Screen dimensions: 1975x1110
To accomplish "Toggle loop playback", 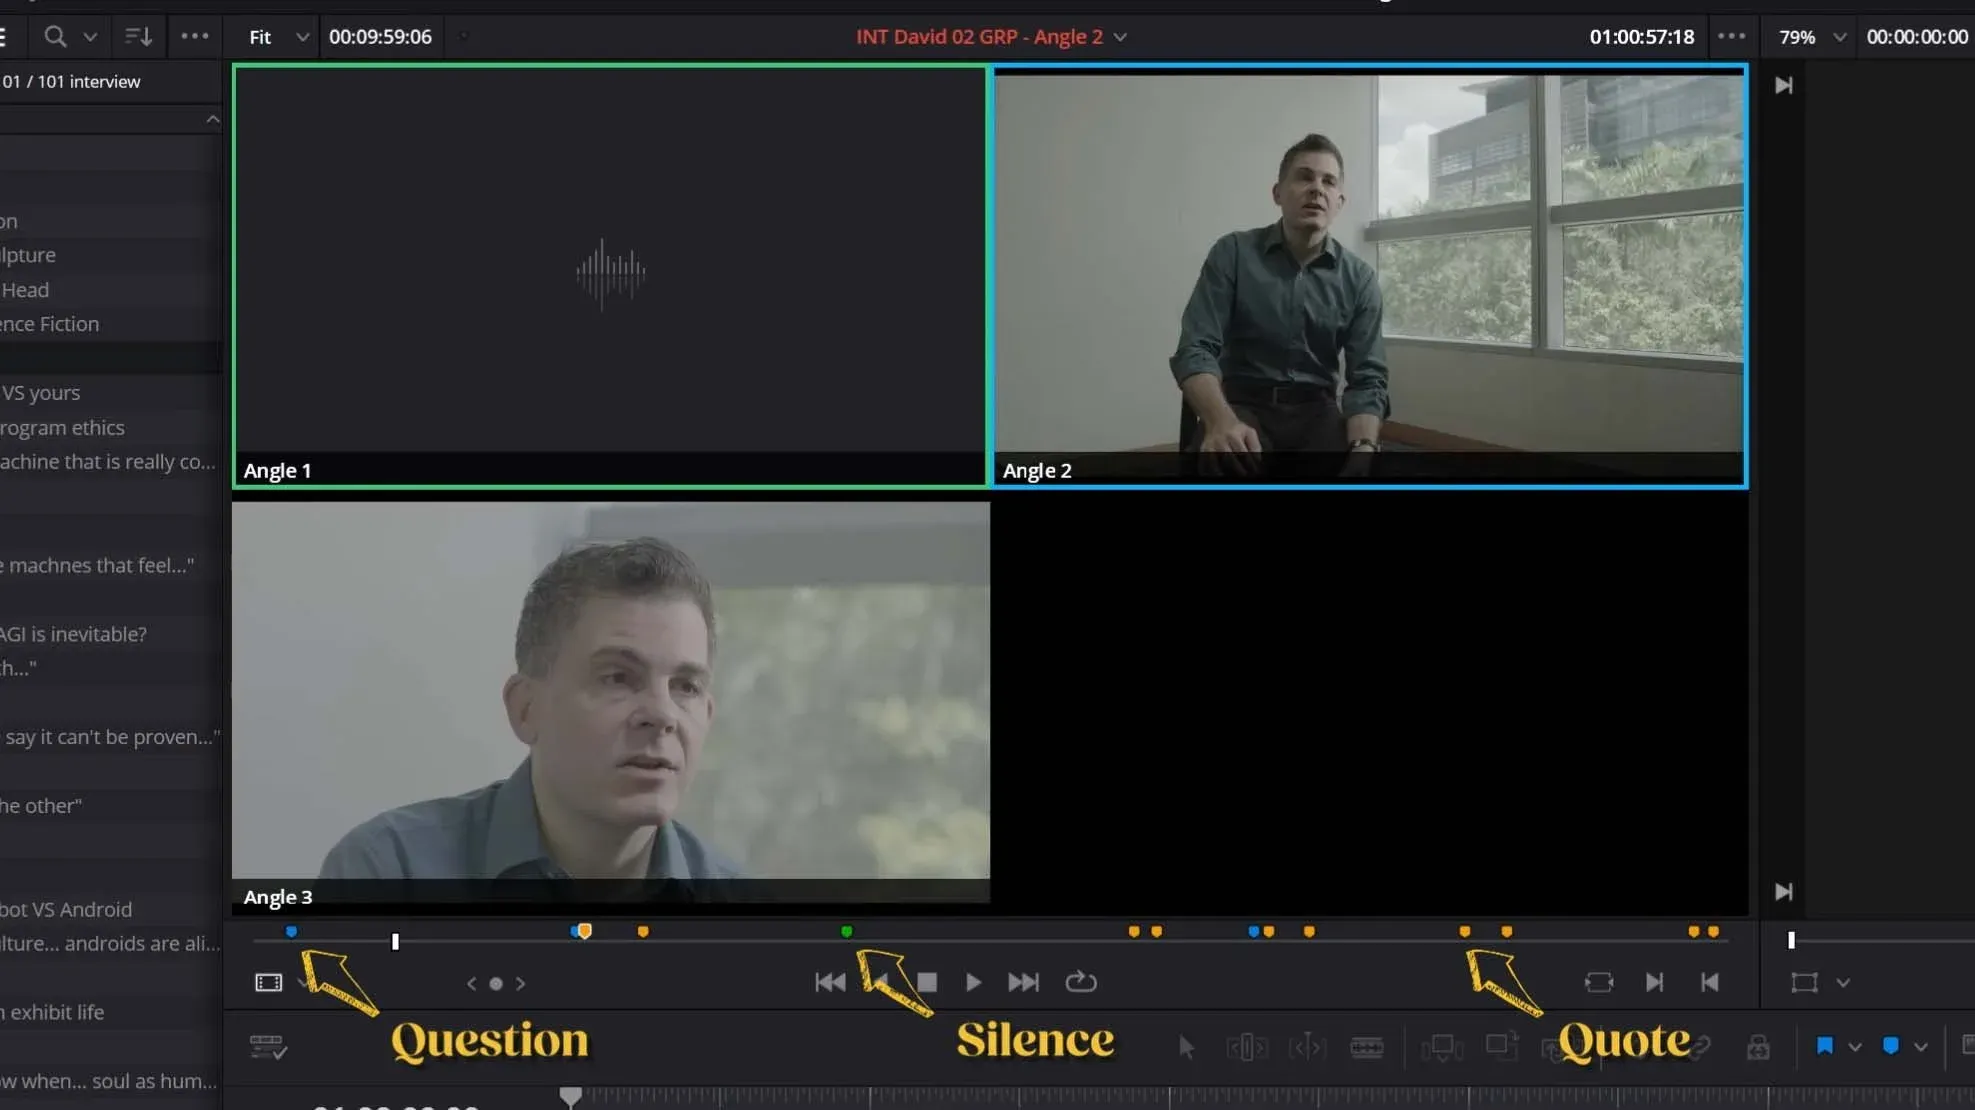I will coord(1081,982).
